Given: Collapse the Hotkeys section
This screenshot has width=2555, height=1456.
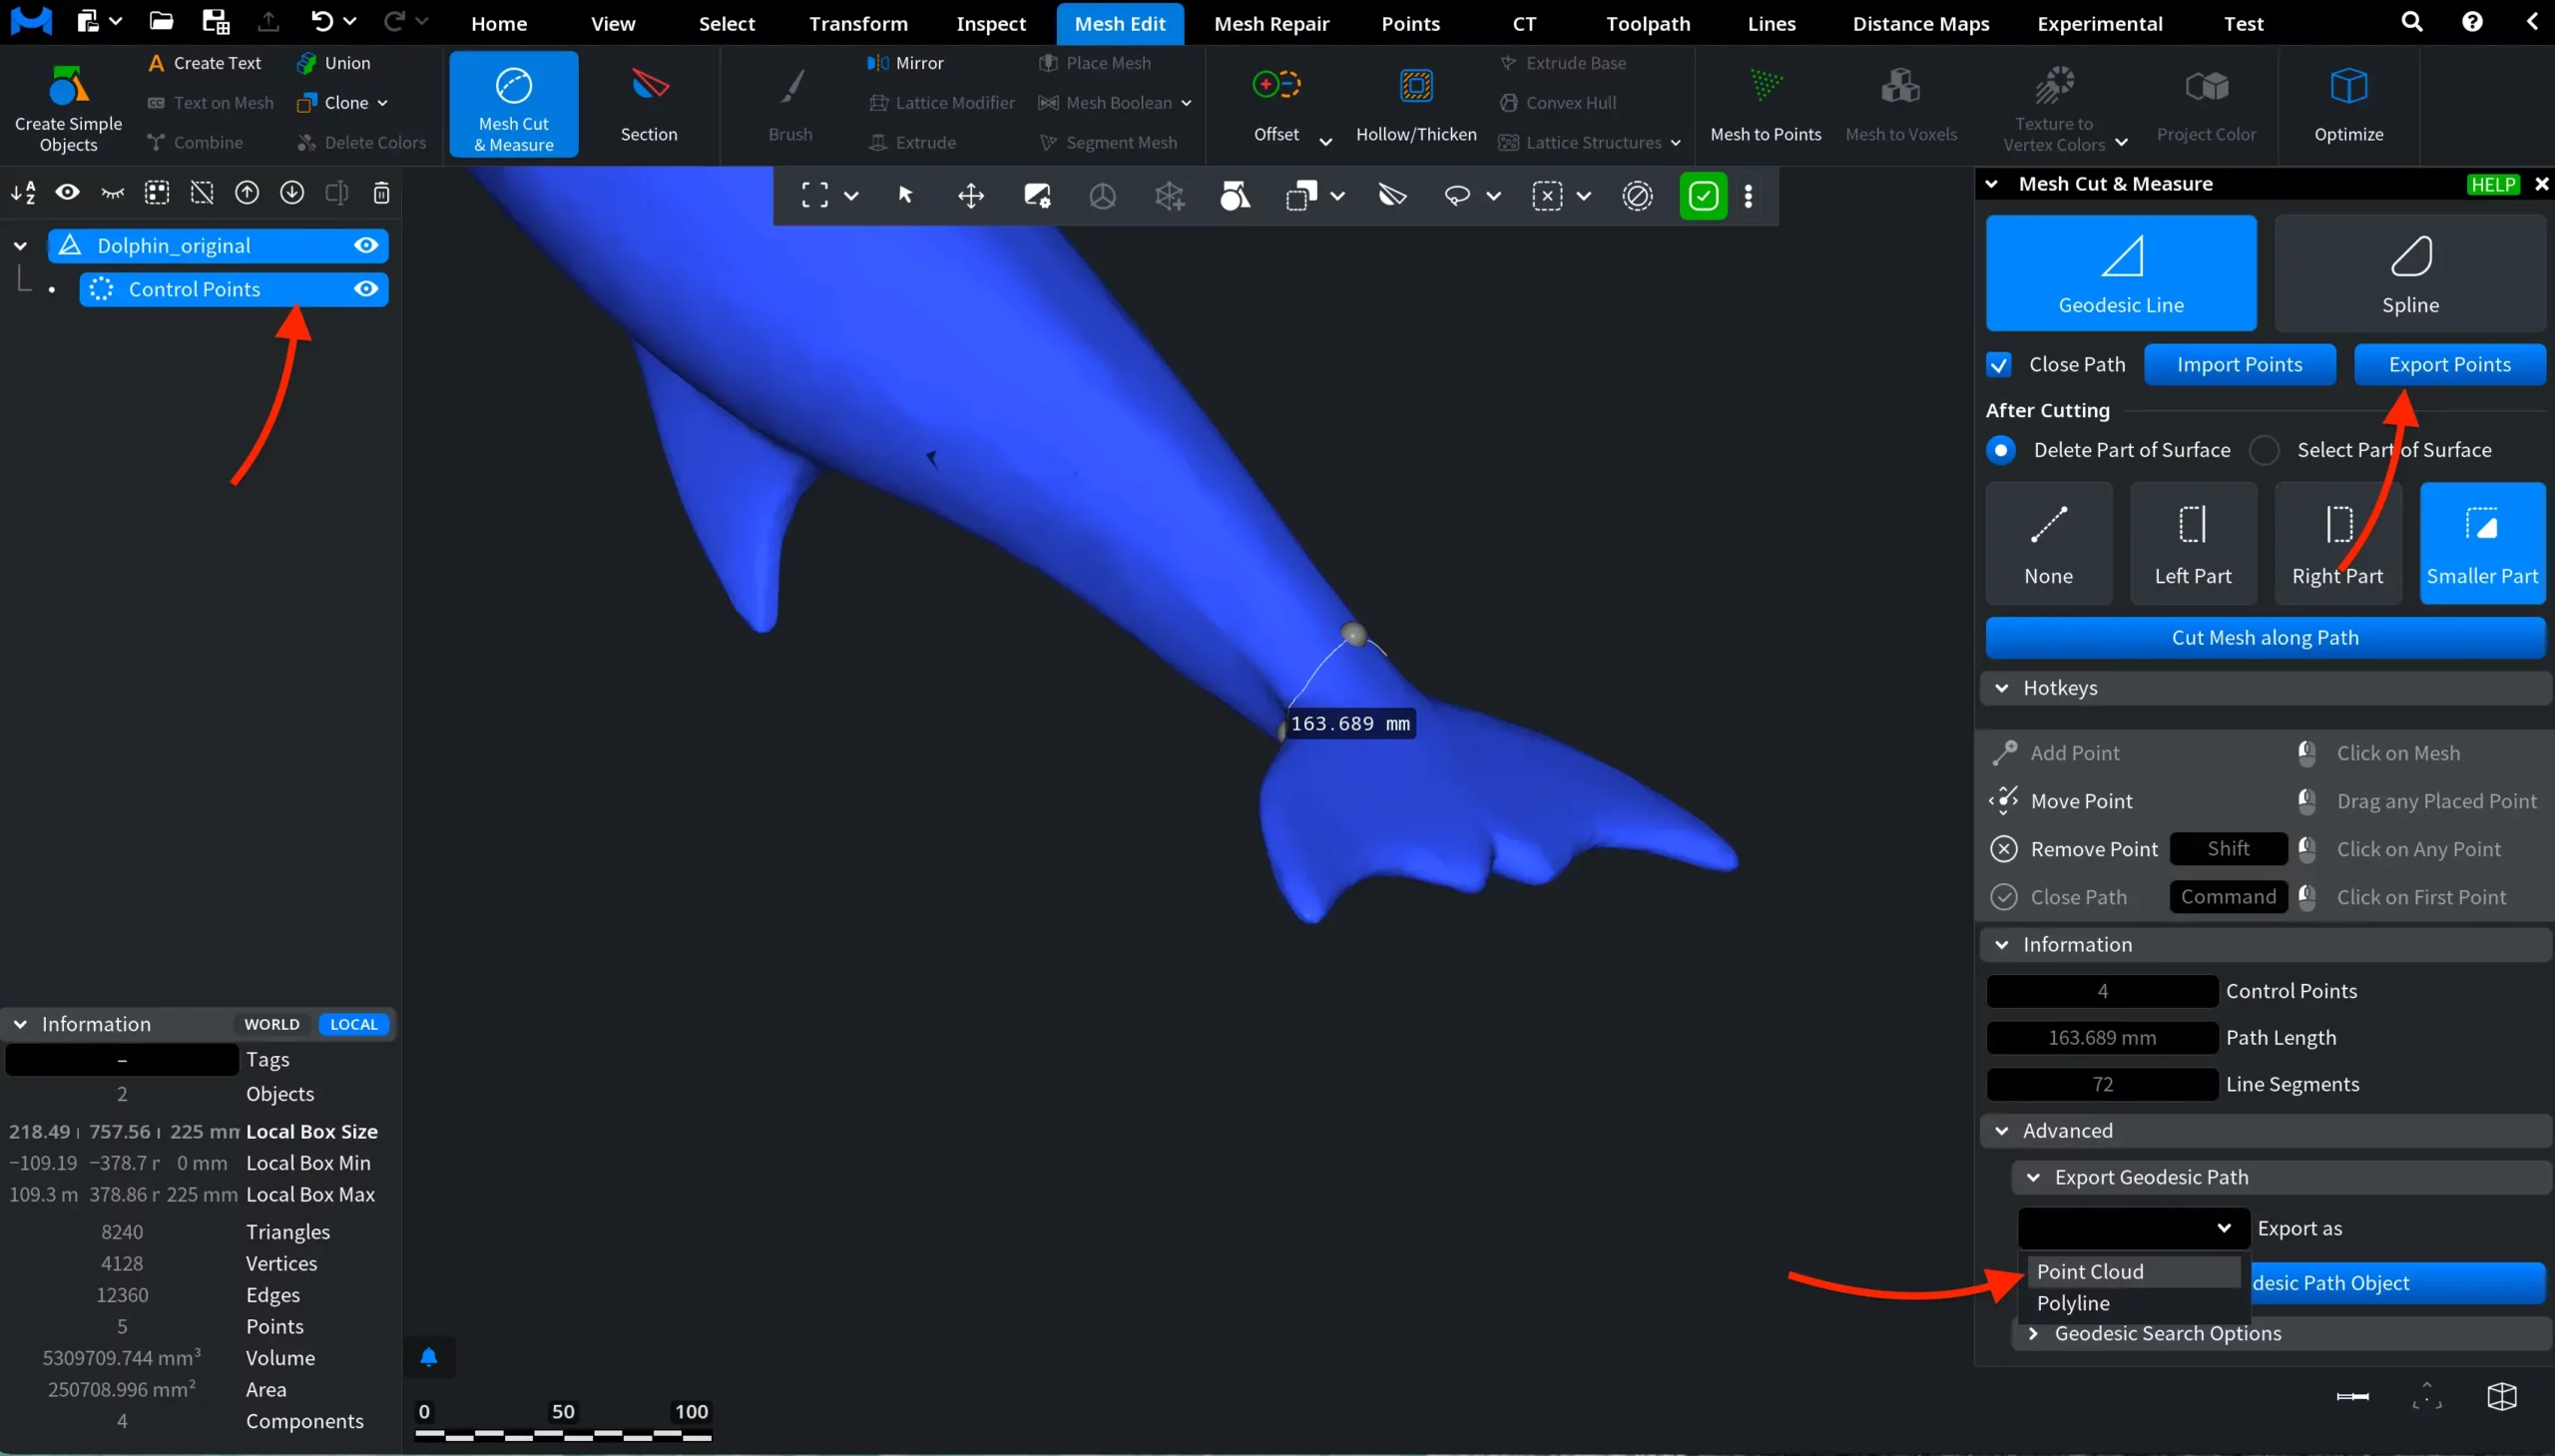Looking at the screenshot, I should pos(2001,688).
